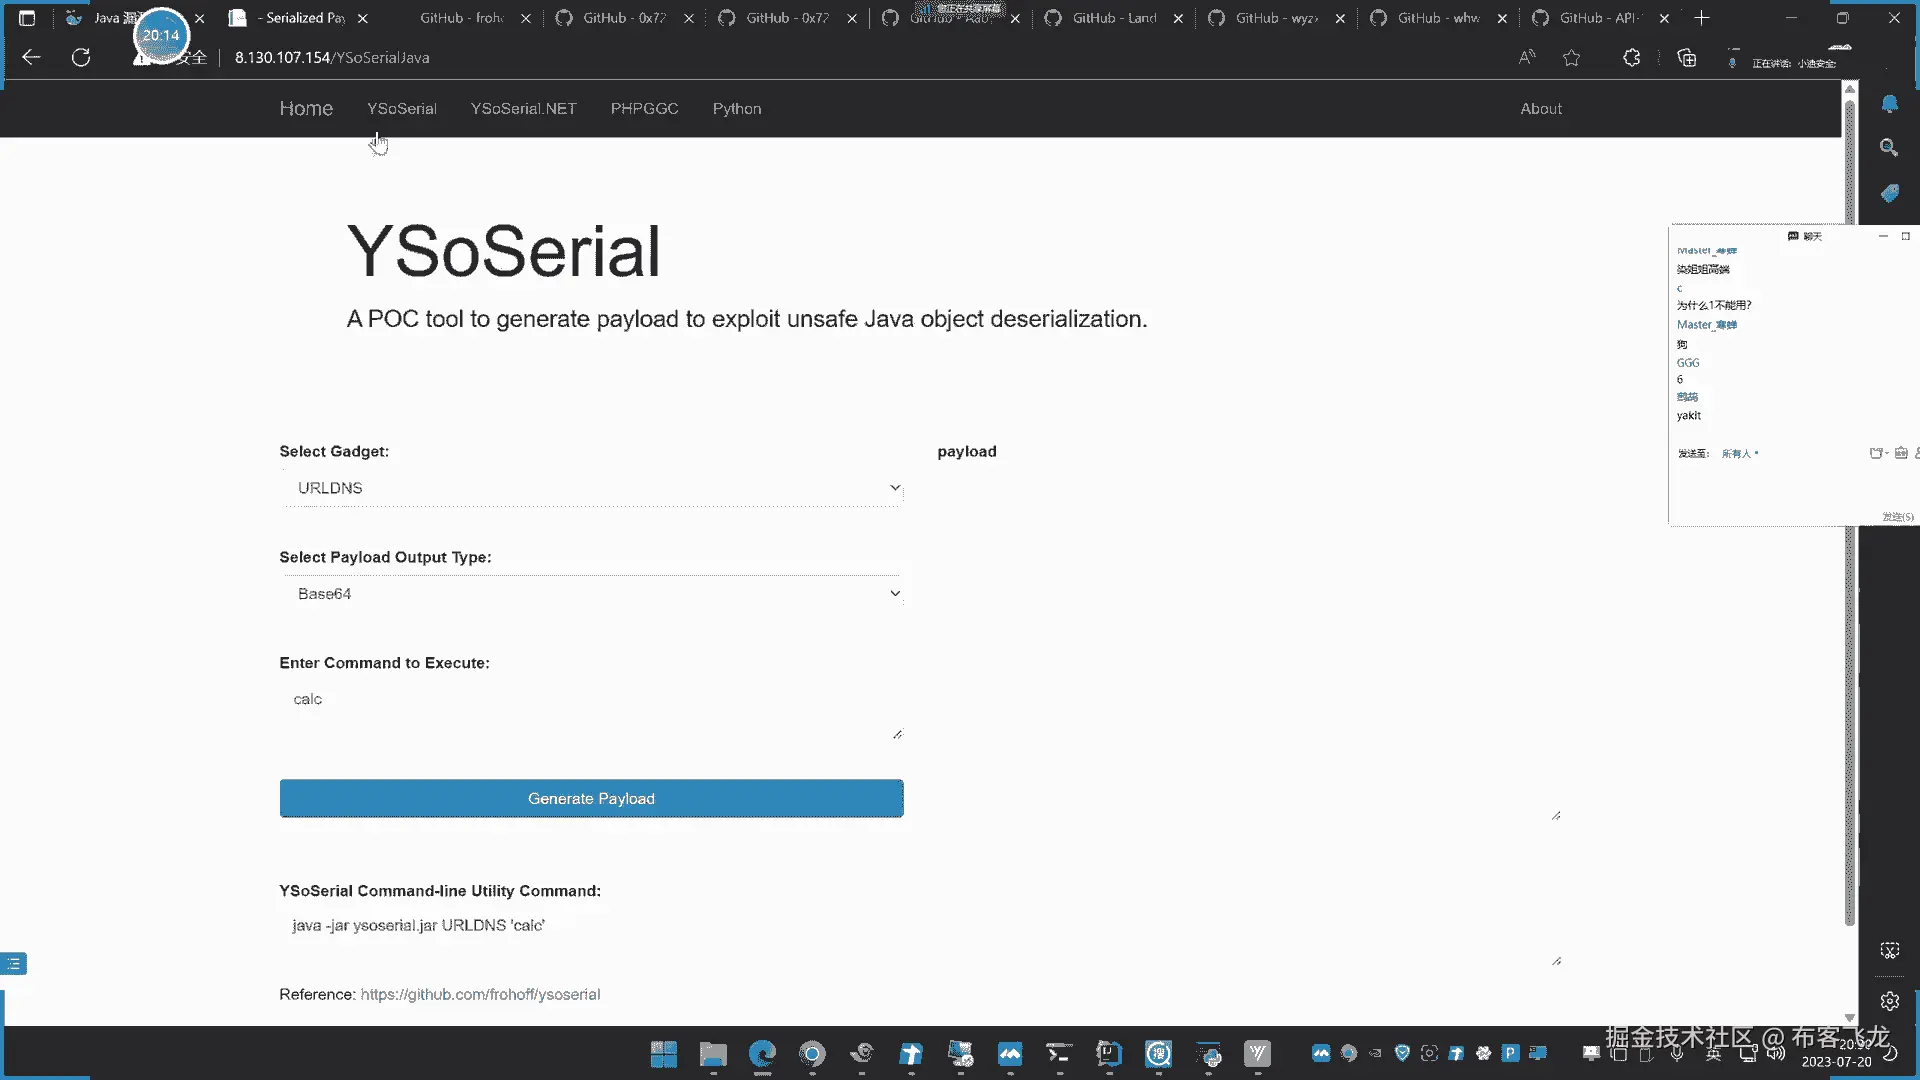Click the blue bell icon in sidebar

[x=1889, y=104]
